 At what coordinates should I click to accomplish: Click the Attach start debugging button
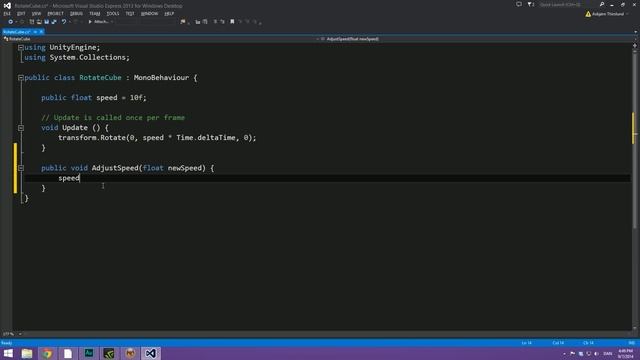coord(100,22)
